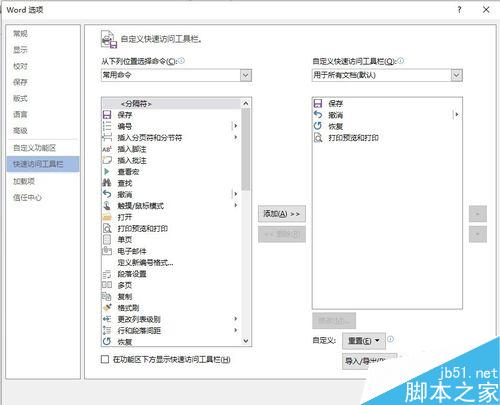Click the 编号 numbering icon in command list
The width and height of the screenshot is (500, 405).
tap(107, 126)
